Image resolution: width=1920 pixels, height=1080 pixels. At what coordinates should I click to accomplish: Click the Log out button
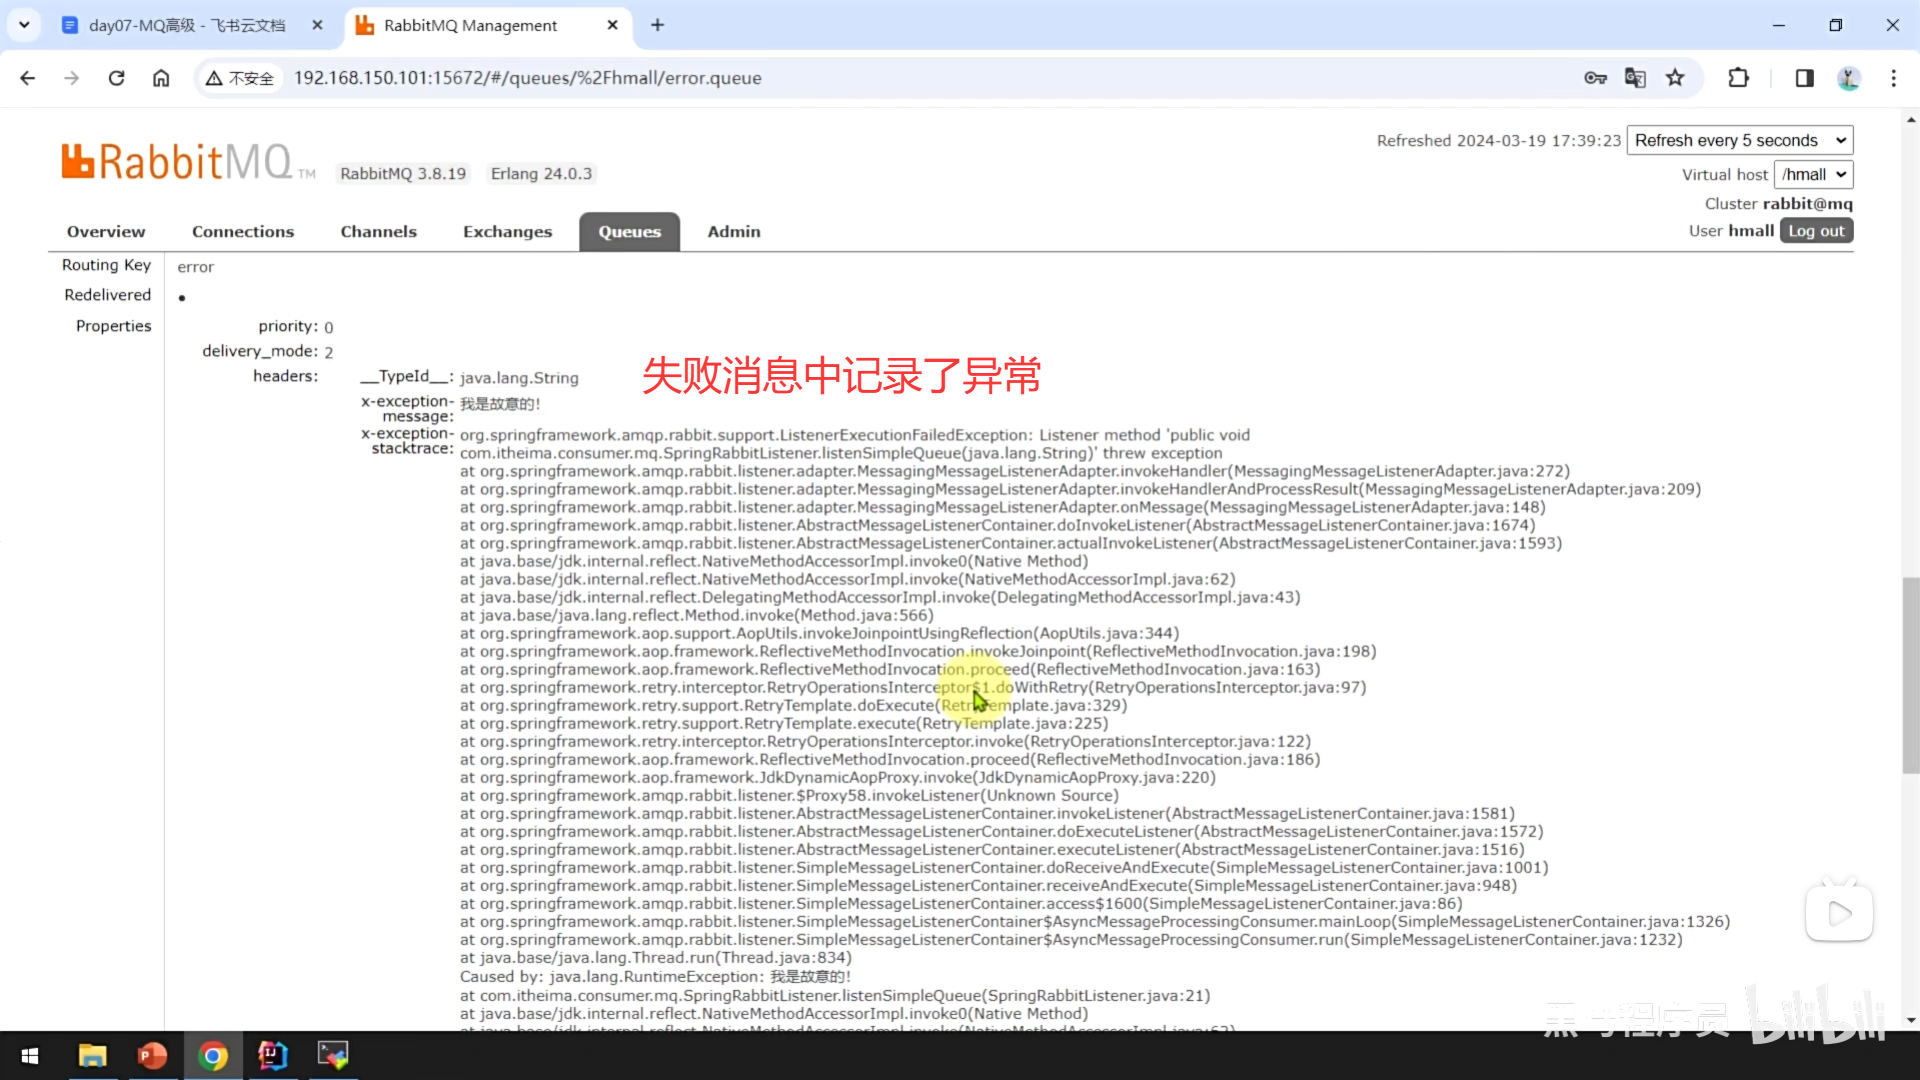(1816, 231)
